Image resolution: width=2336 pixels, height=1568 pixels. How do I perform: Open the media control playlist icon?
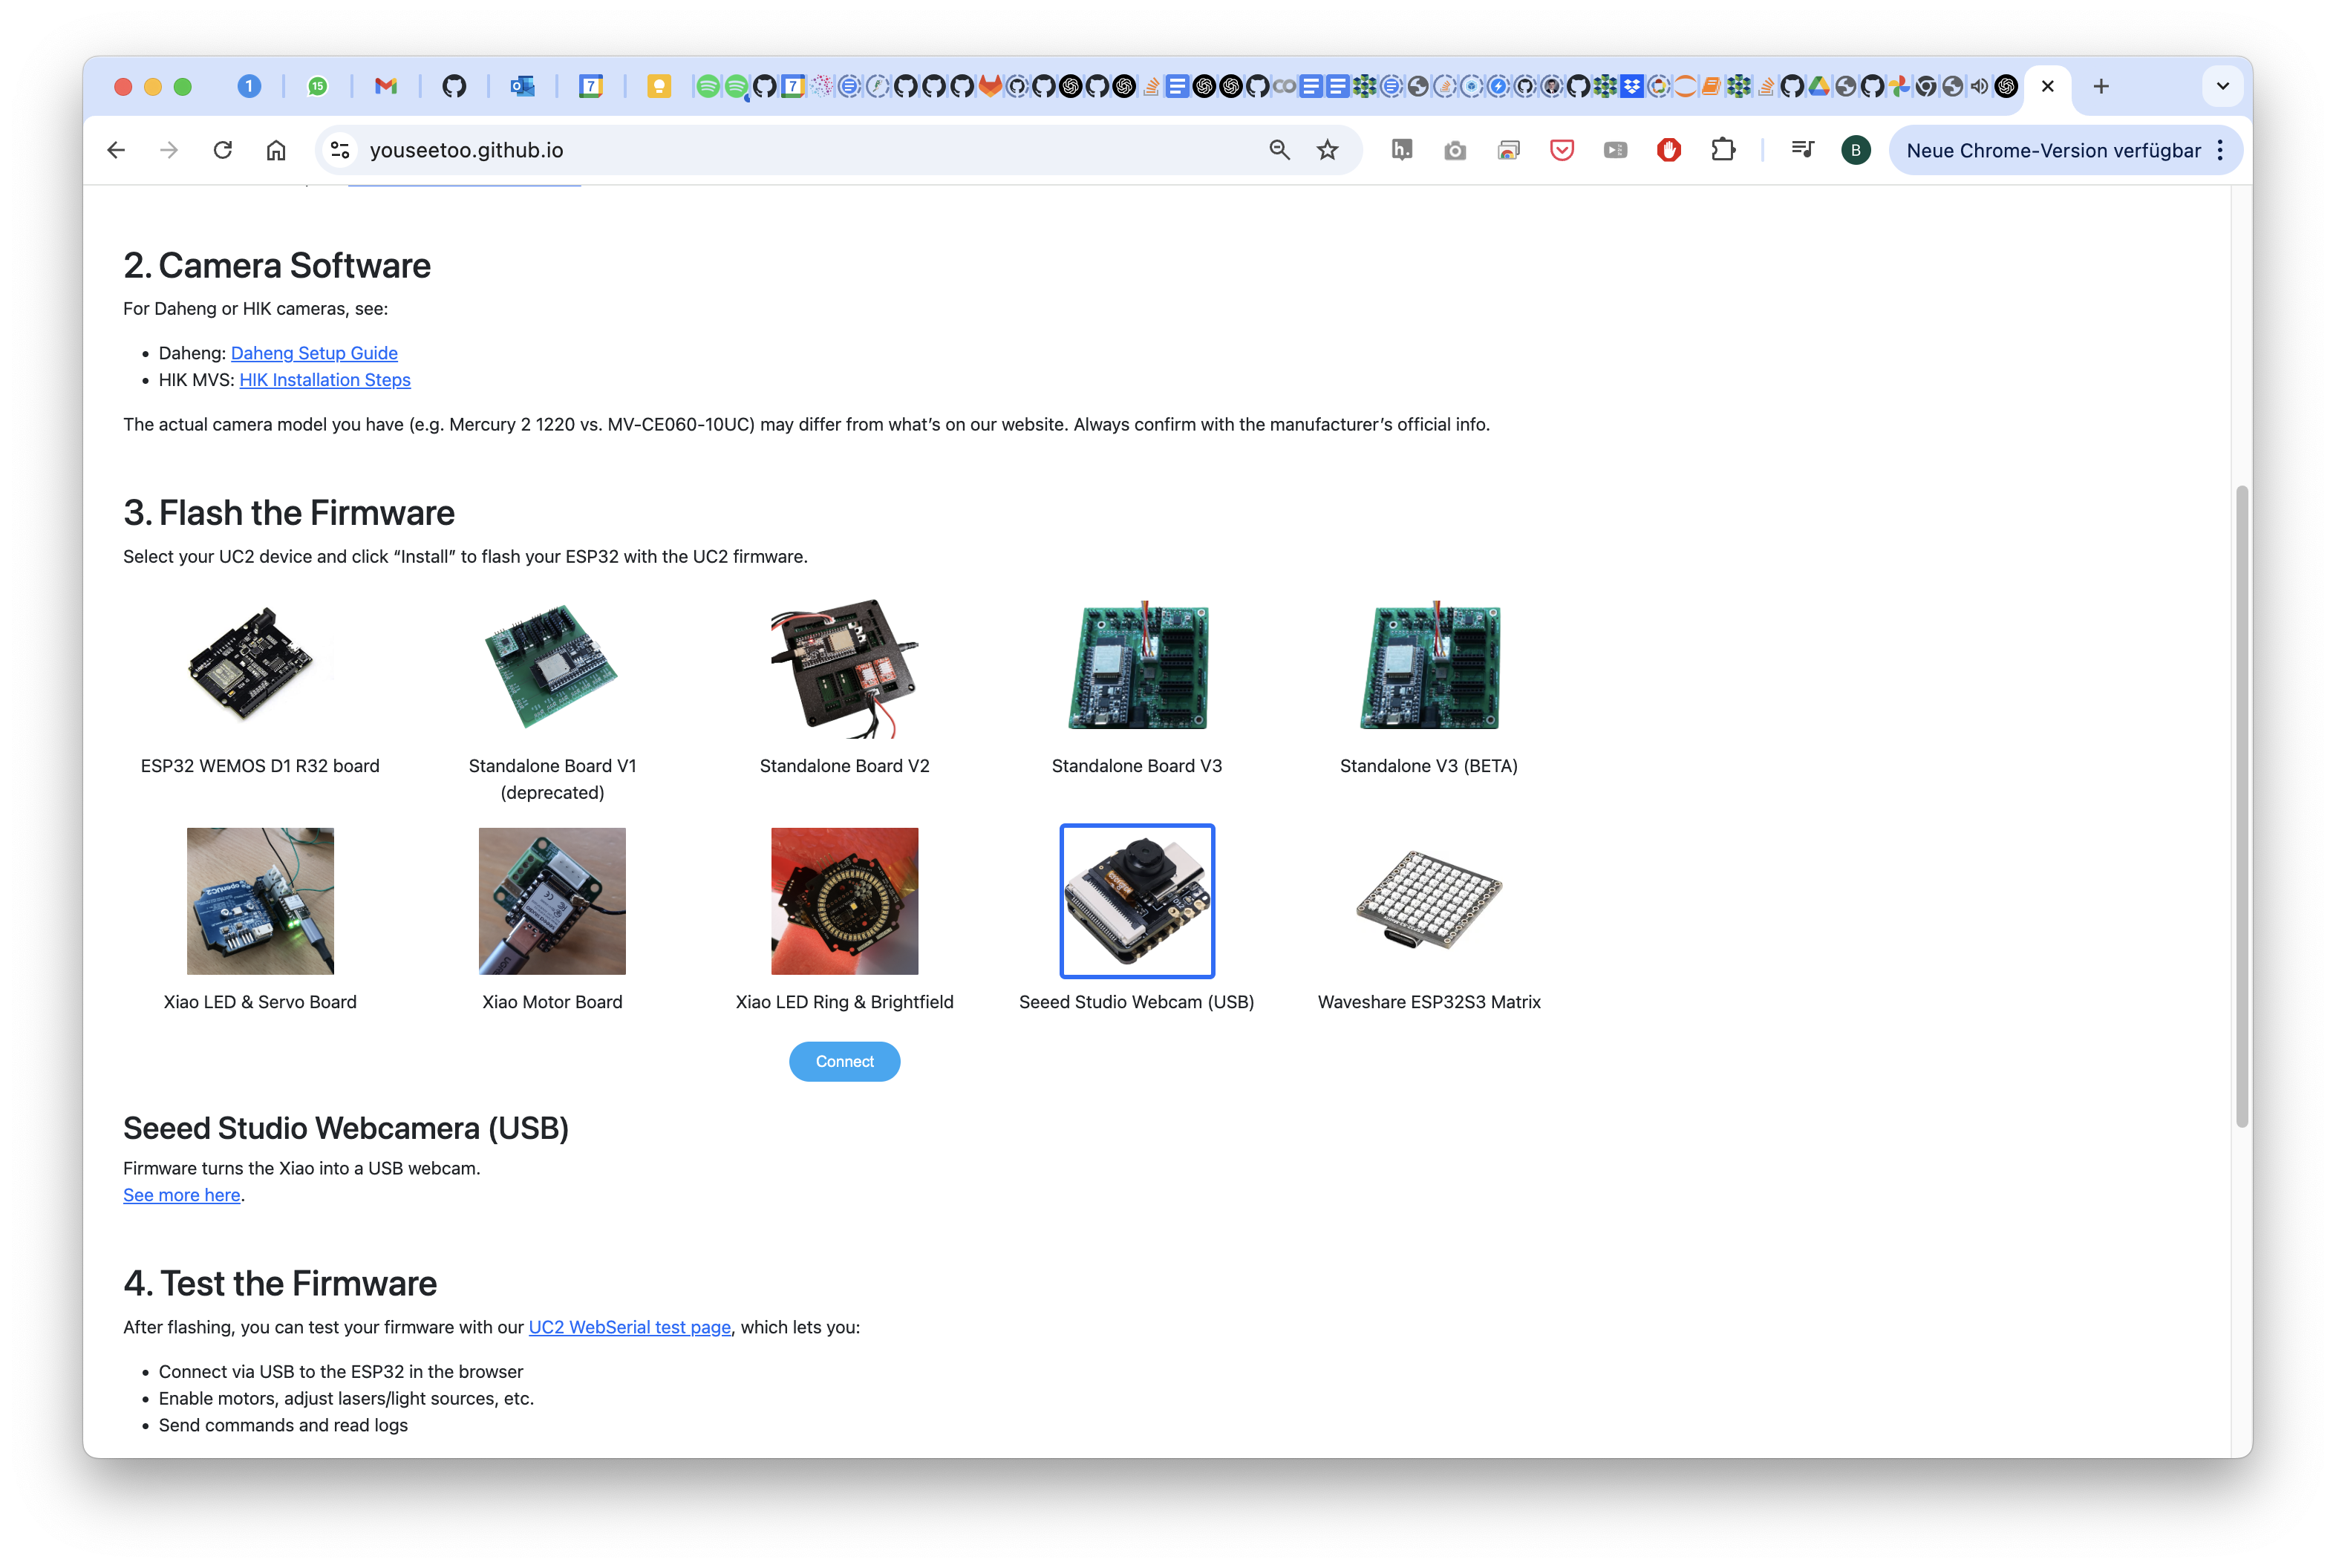point(1802,150)
